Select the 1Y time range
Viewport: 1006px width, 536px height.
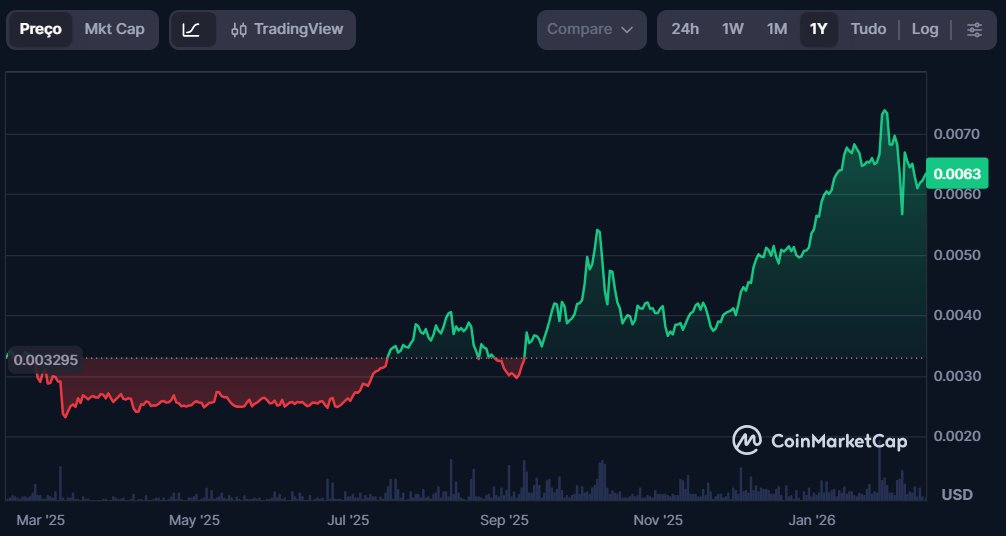pos(818,30)
